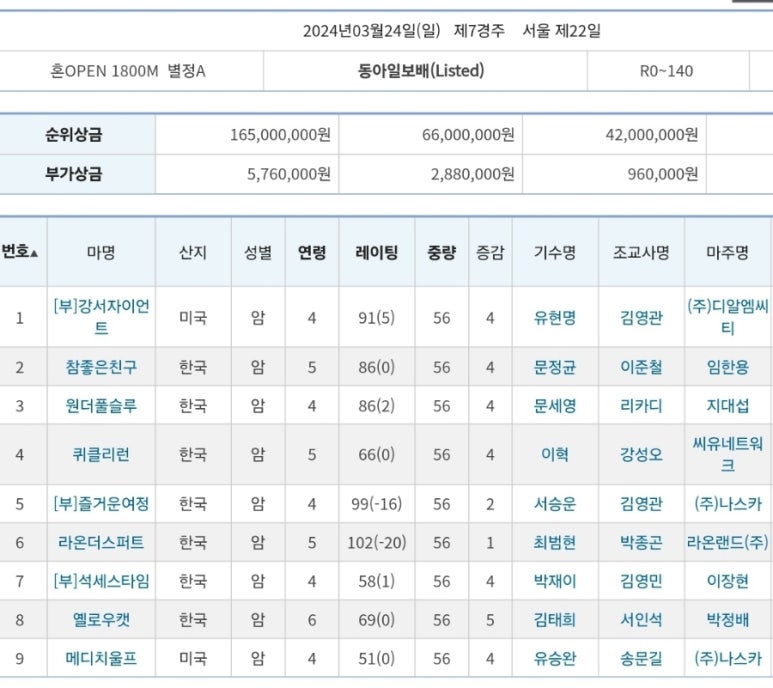Sort table by 레이팅 header
This screenshot has width=773, height=688.
[377, 252]
